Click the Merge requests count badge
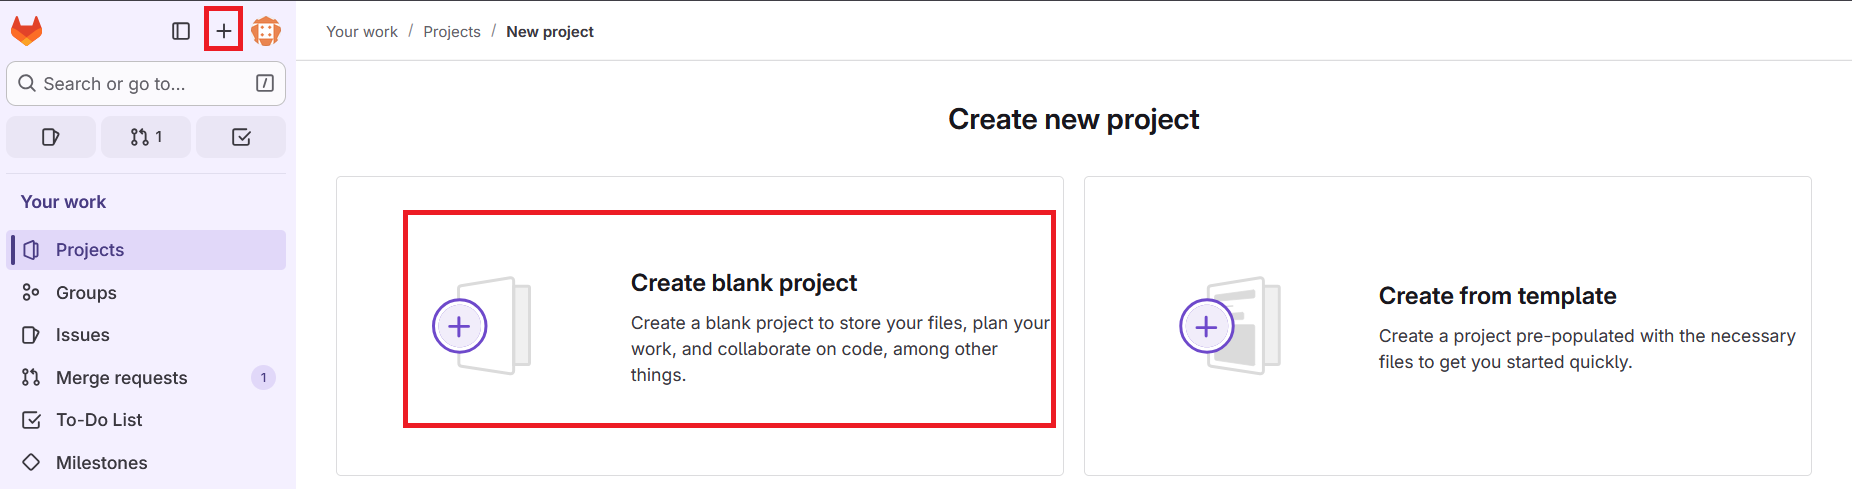The image size is (1852, 489). pyautogui.click(x=263, y=378)
